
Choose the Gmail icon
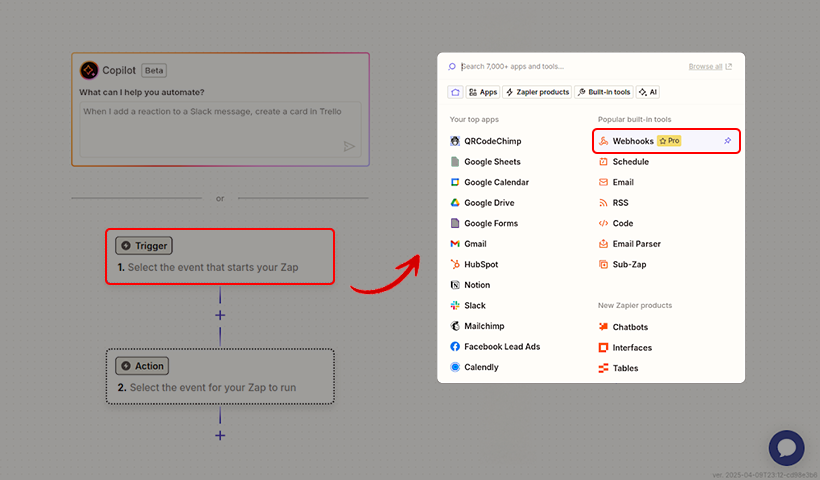click(x=455, y=244)
